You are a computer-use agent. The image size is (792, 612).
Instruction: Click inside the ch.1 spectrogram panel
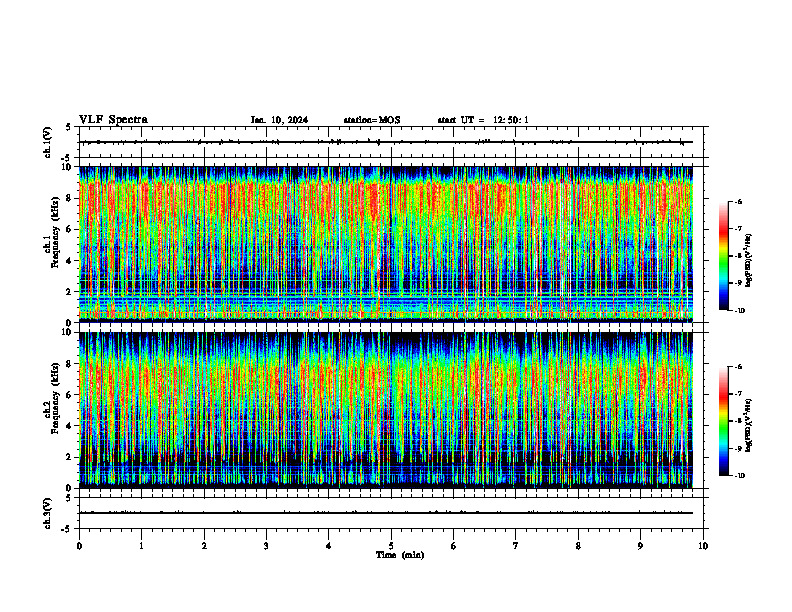[386, 244]
